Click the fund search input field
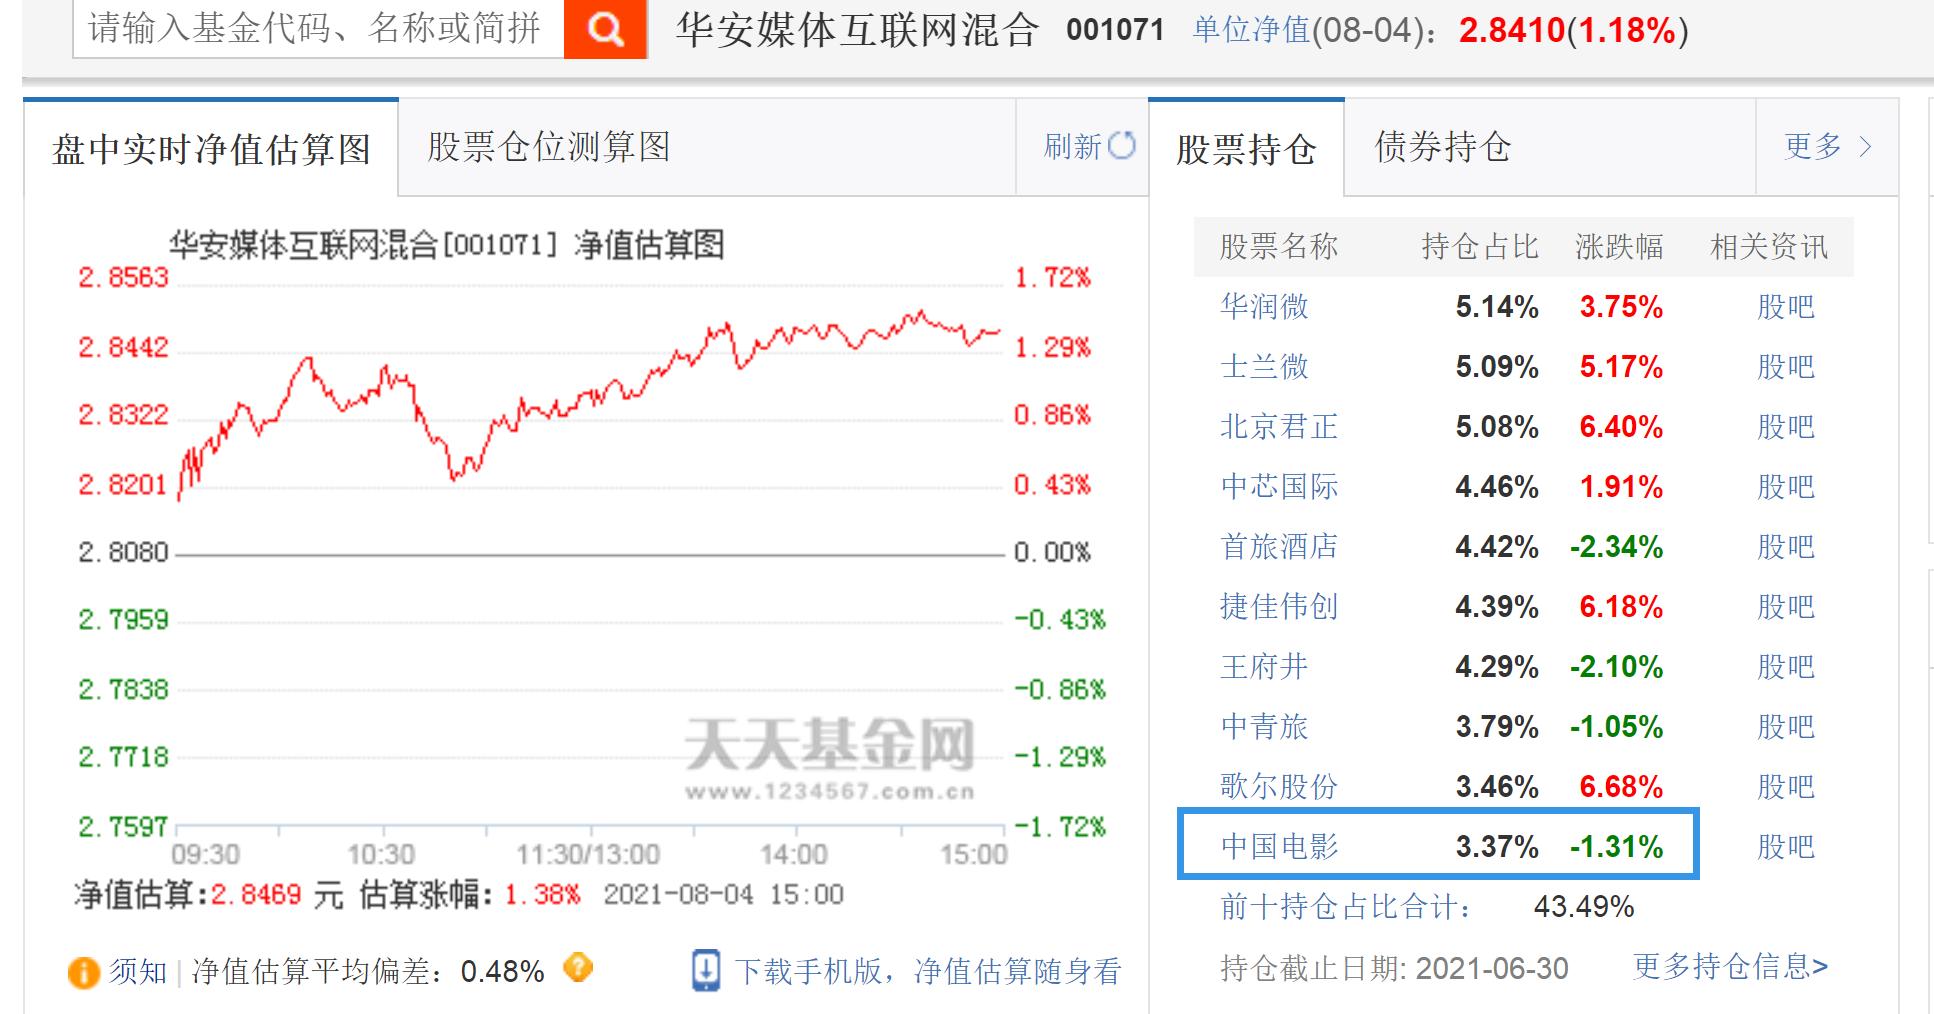The image size is (1934, 1014). pyautogui.click(x=310, y=30)
